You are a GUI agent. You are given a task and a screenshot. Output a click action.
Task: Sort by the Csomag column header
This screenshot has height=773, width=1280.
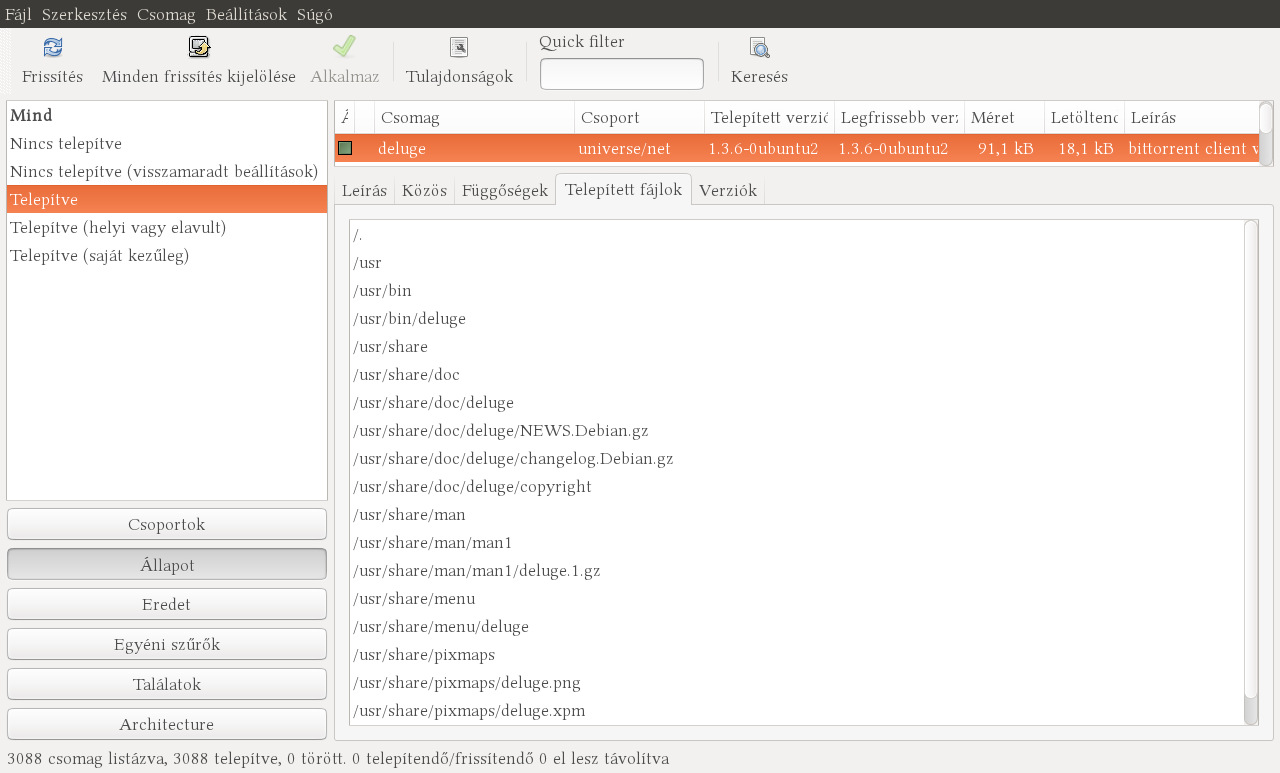pos(474,118)
